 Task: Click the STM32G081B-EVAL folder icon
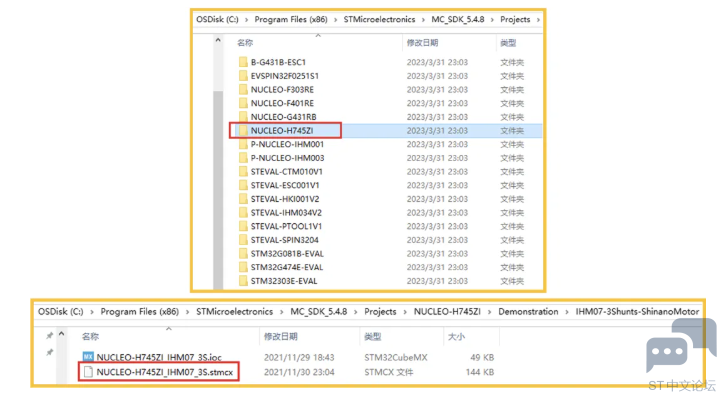tap(242, 254)
